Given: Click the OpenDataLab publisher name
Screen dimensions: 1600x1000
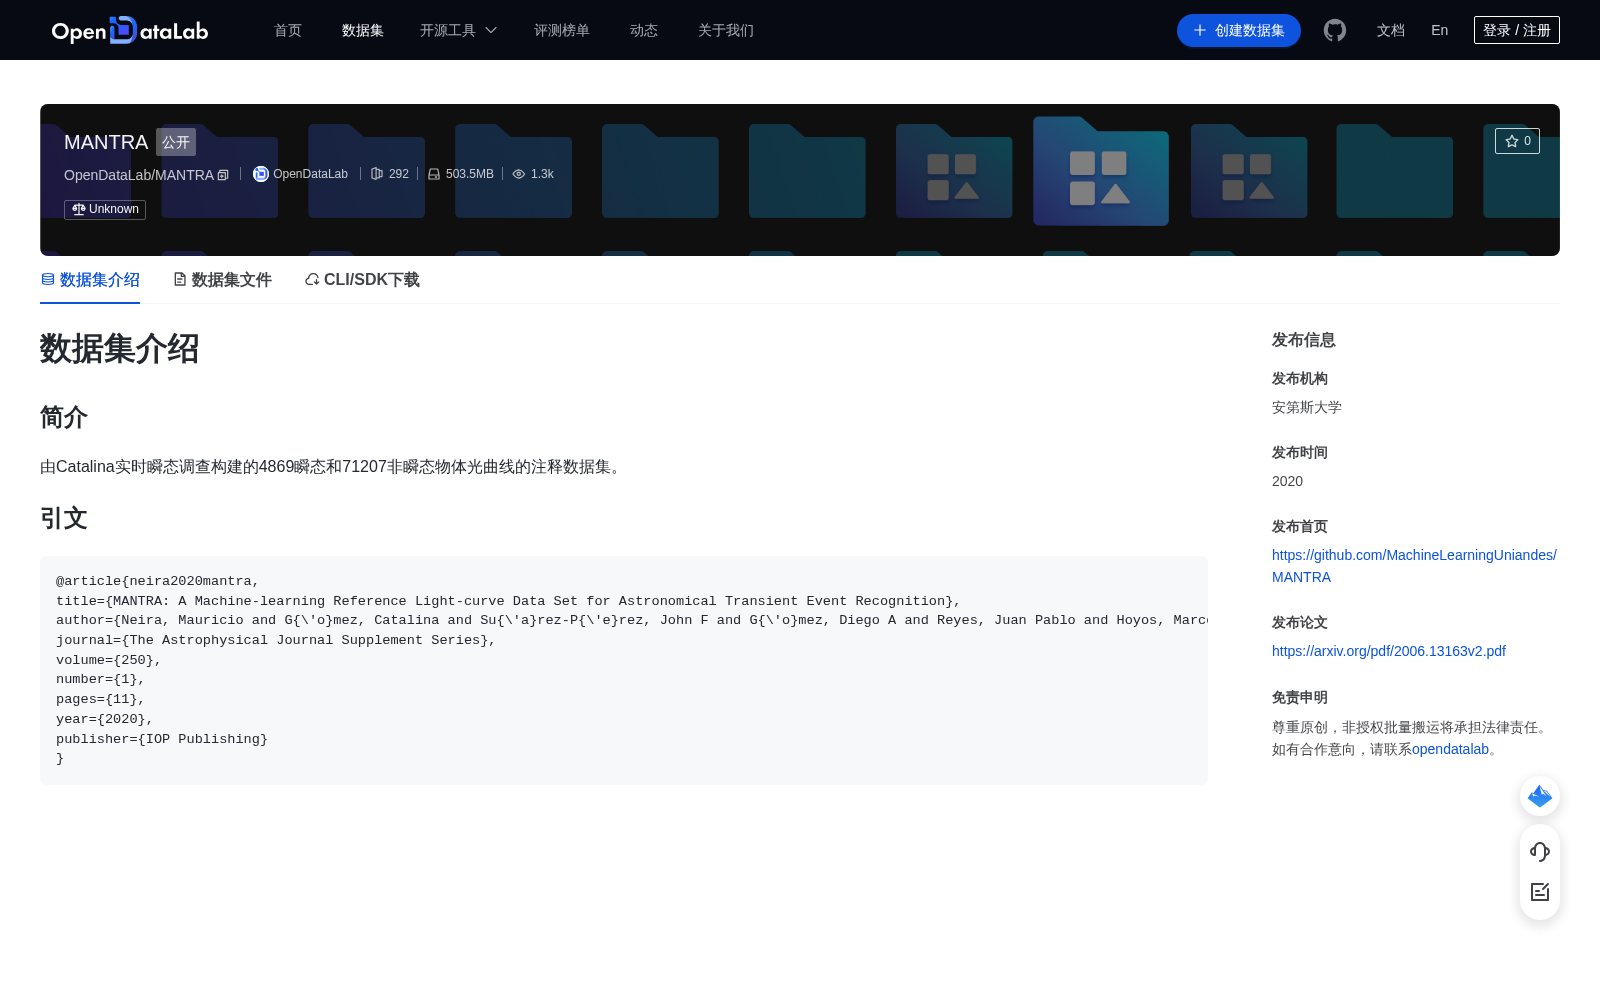Looking at the screenshot, I should click(x=310, y=174).
